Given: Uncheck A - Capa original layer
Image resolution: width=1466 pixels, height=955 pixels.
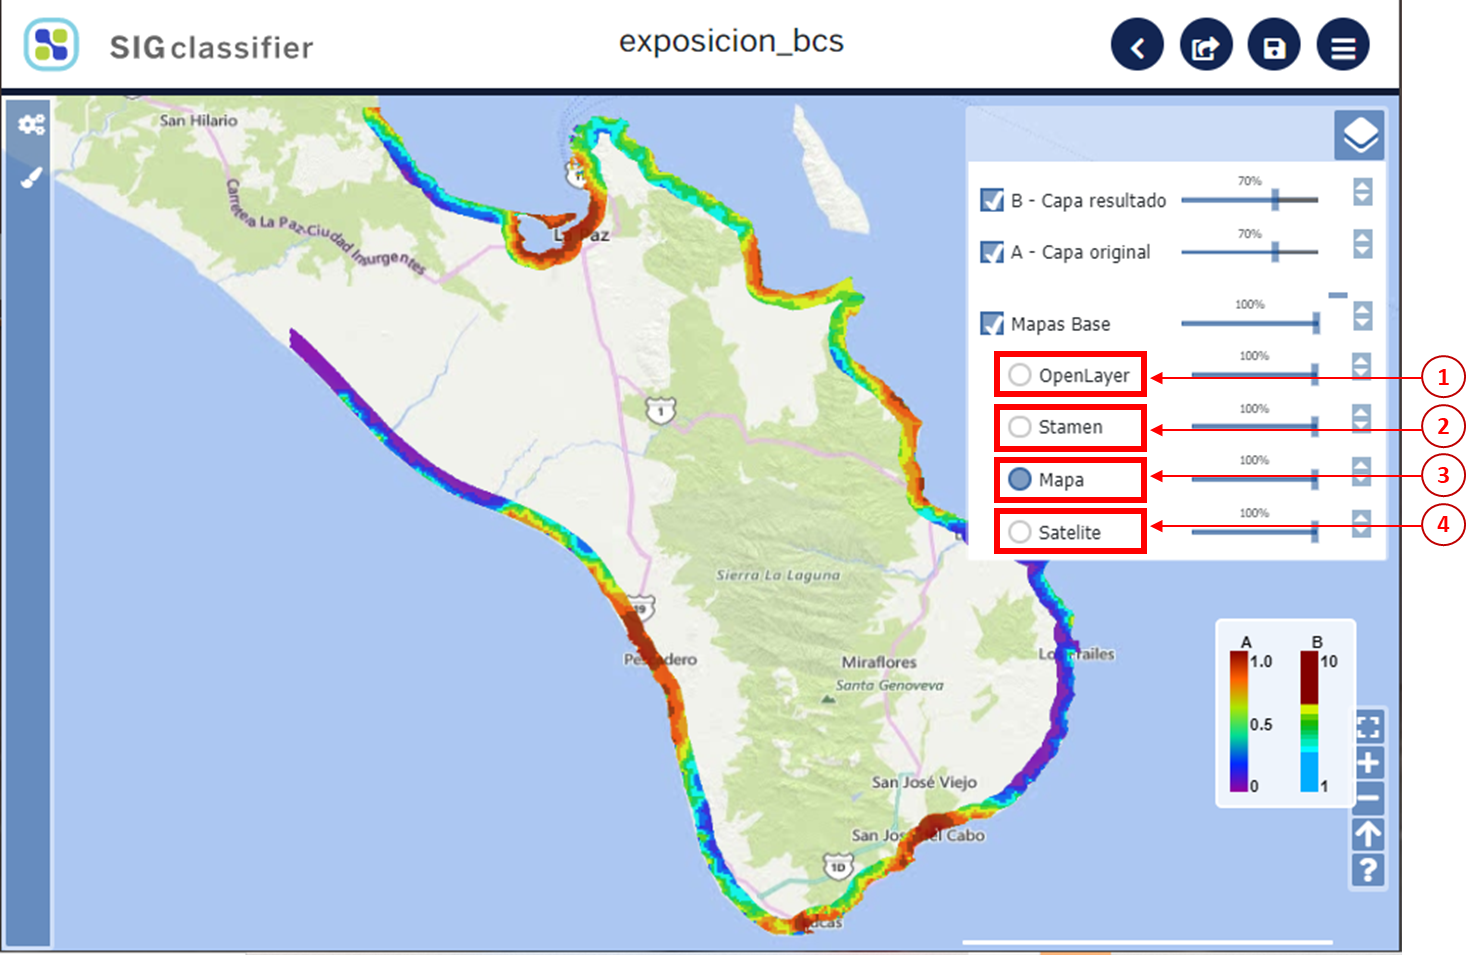Looking at the screenshot, I should pos(992,252).
